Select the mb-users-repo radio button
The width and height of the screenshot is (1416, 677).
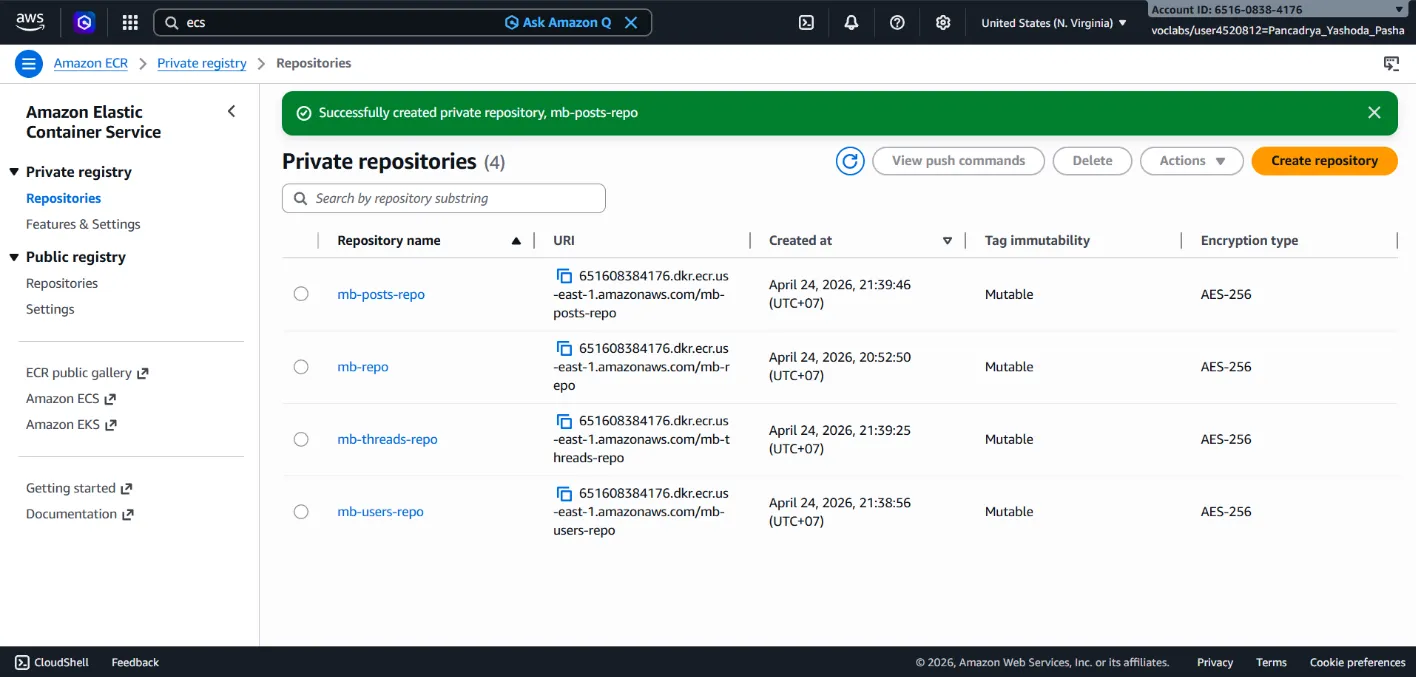[x=301, y=511]
